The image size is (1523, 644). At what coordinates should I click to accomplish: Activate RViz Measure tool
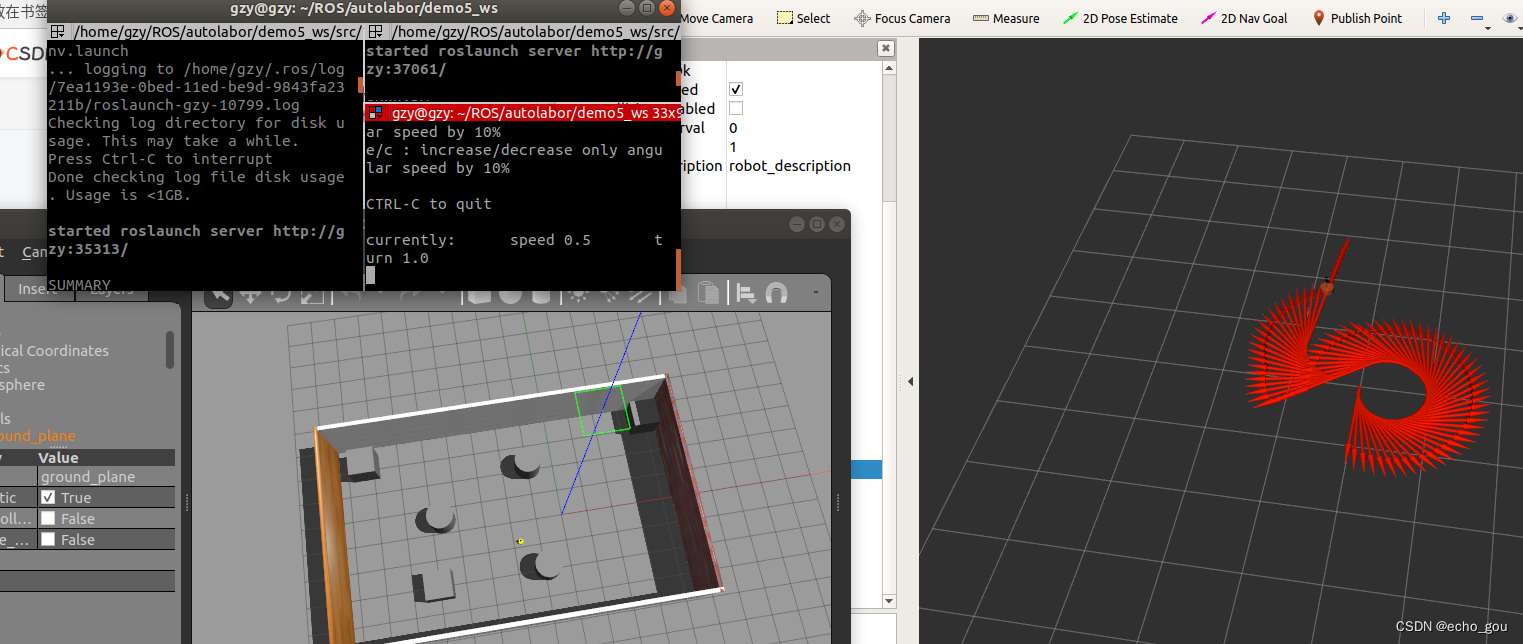1006,18
